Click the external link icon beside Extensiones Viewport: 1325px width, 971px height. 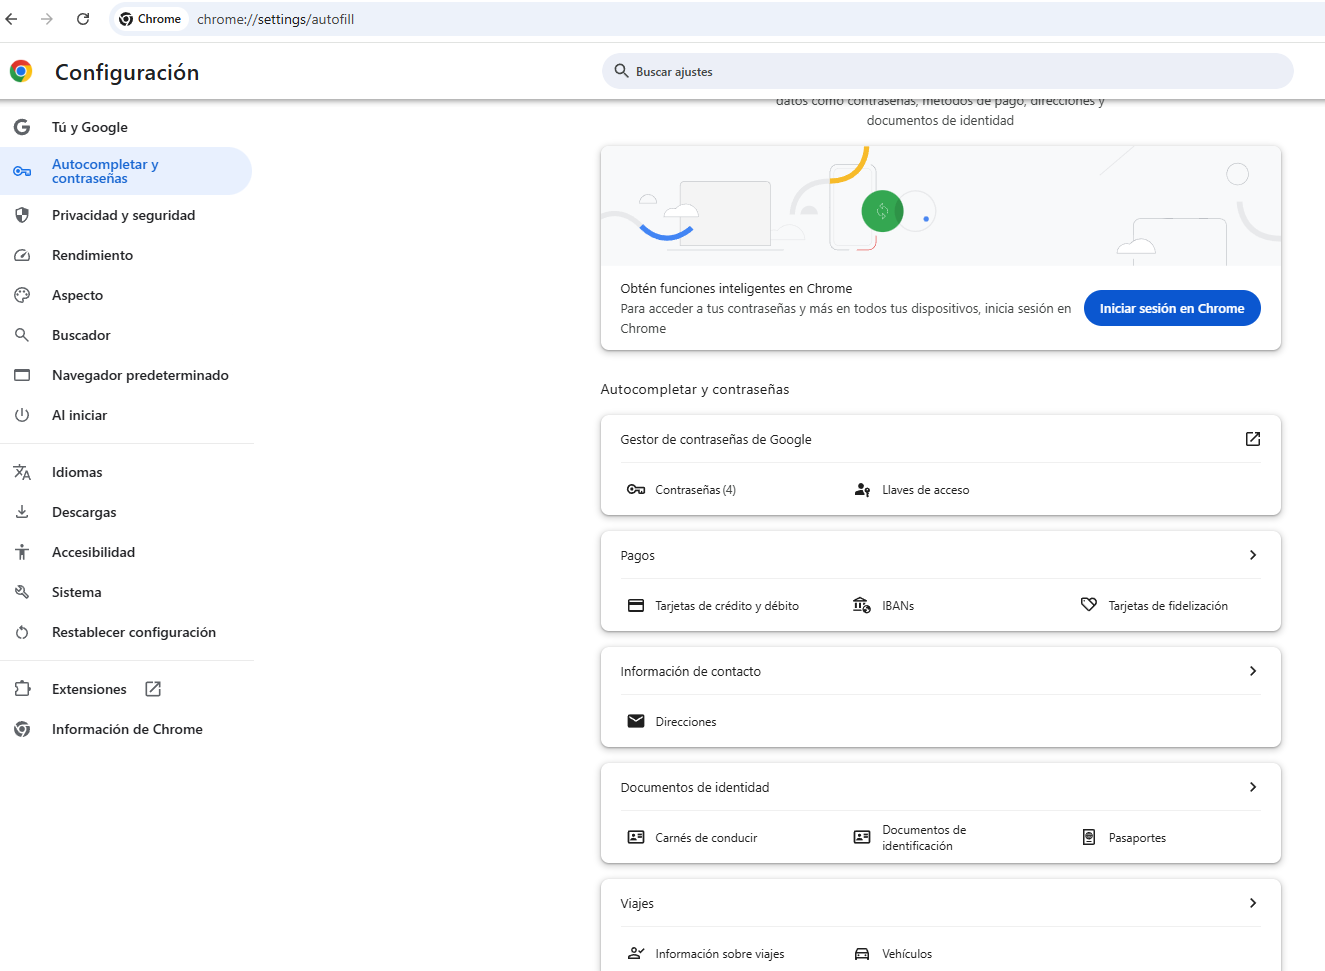pos(153,689)
